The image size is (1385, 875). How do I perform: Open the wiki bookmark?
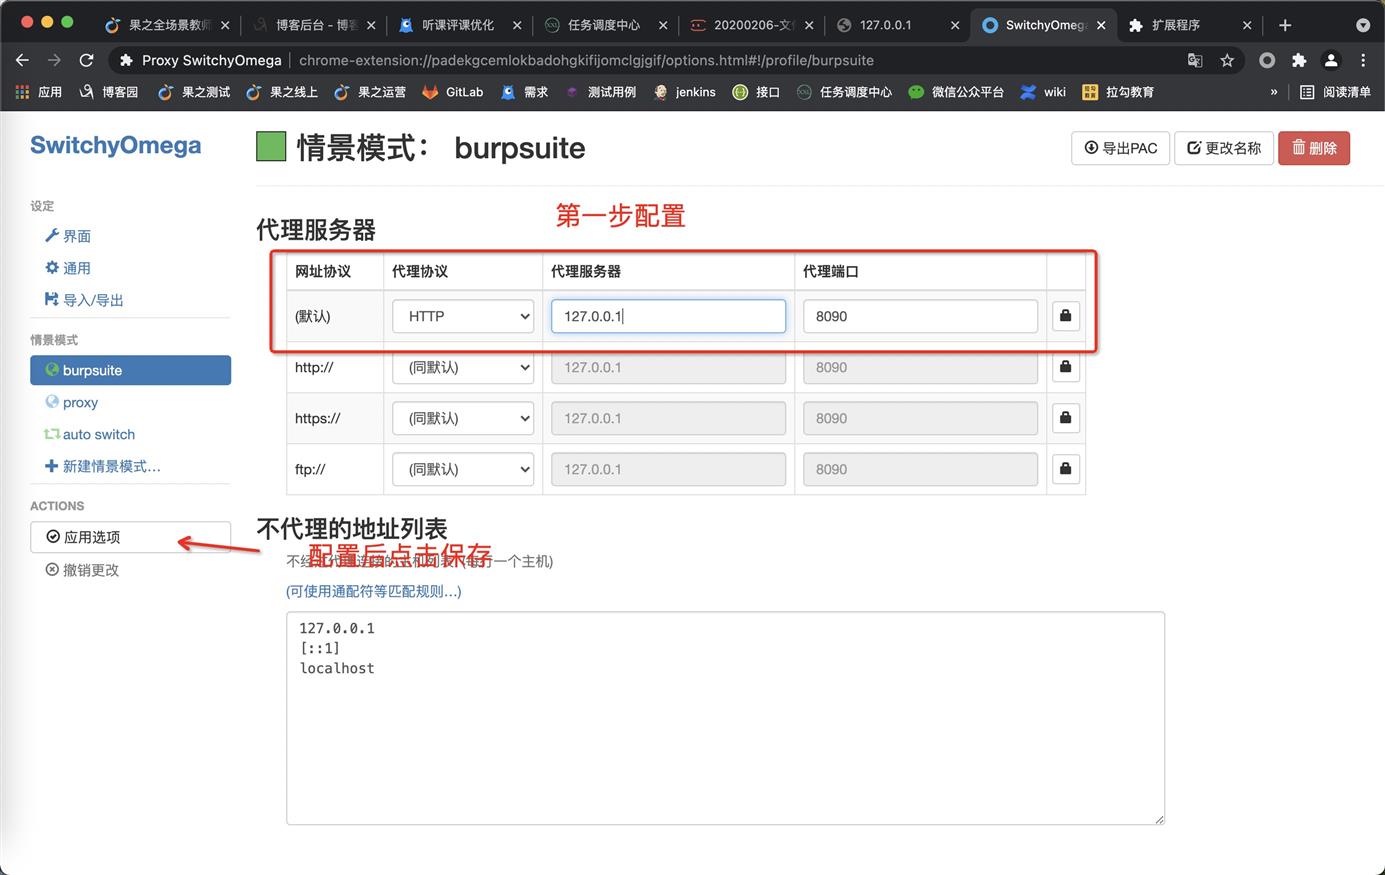1043,92
